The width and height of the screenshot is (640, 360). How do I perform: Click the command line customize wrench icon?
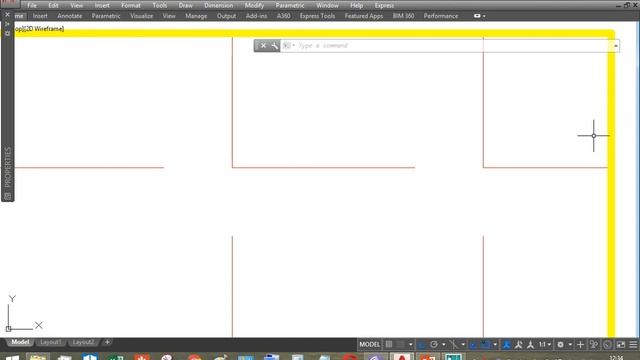click(274, 46)
